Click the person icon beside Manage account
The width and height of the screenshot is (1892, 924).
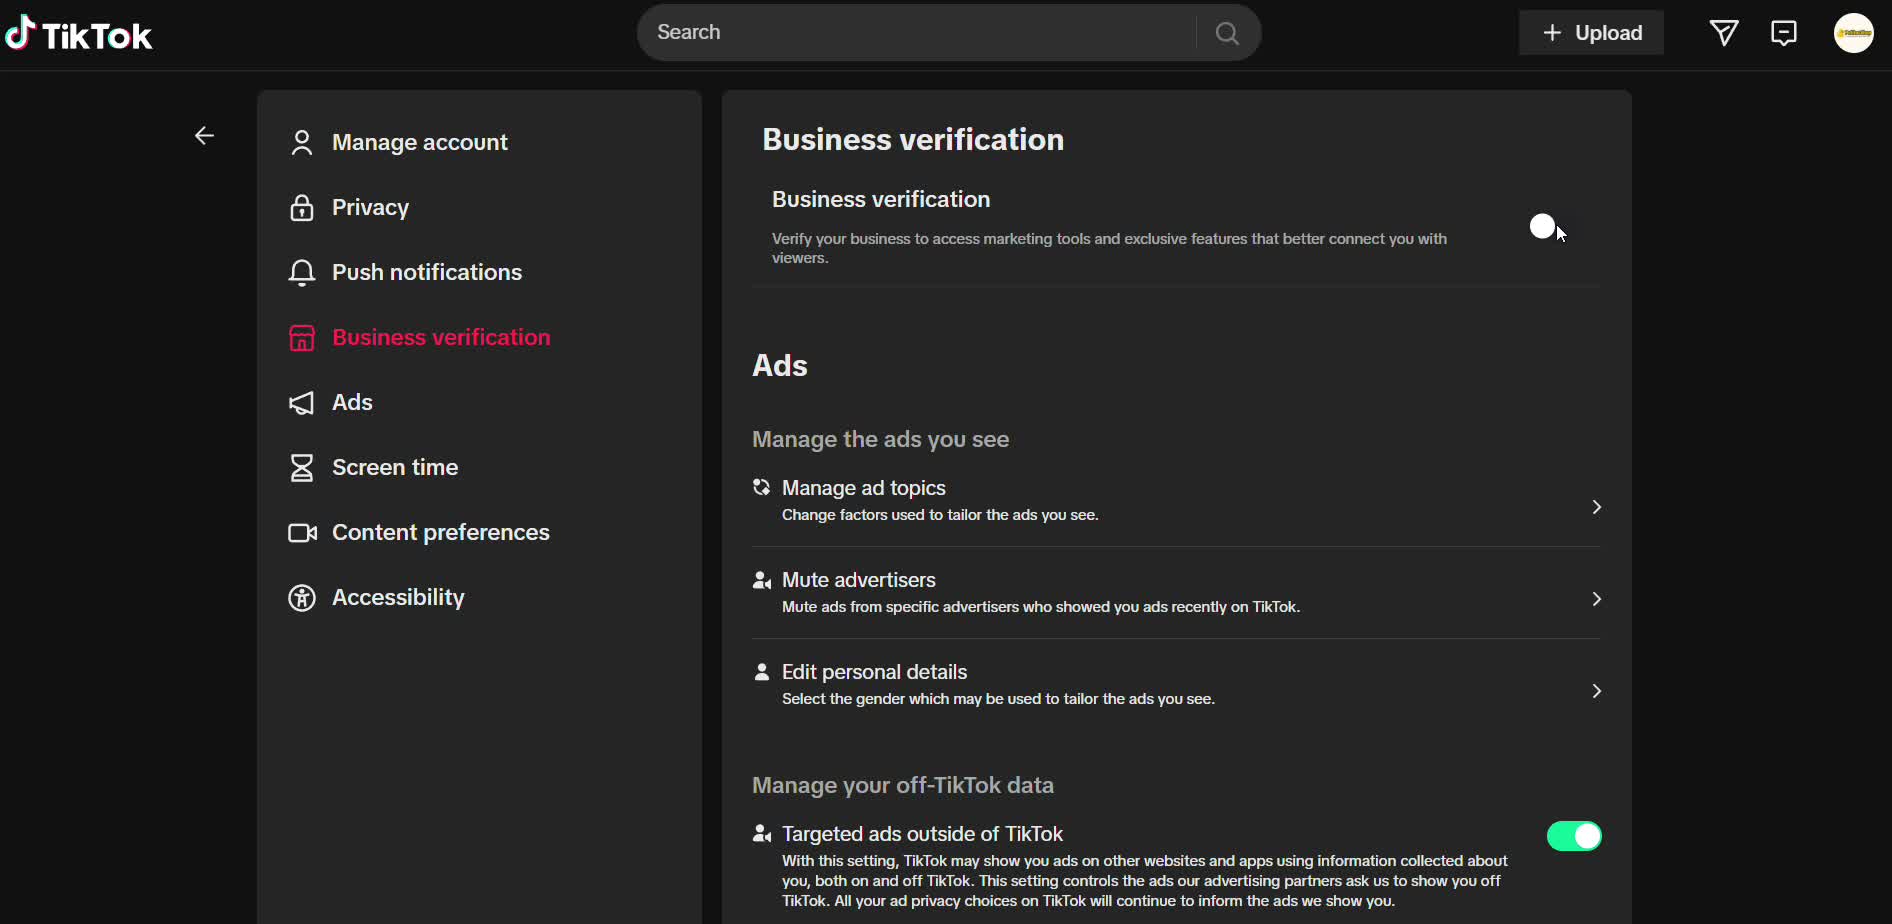point(302,143)
